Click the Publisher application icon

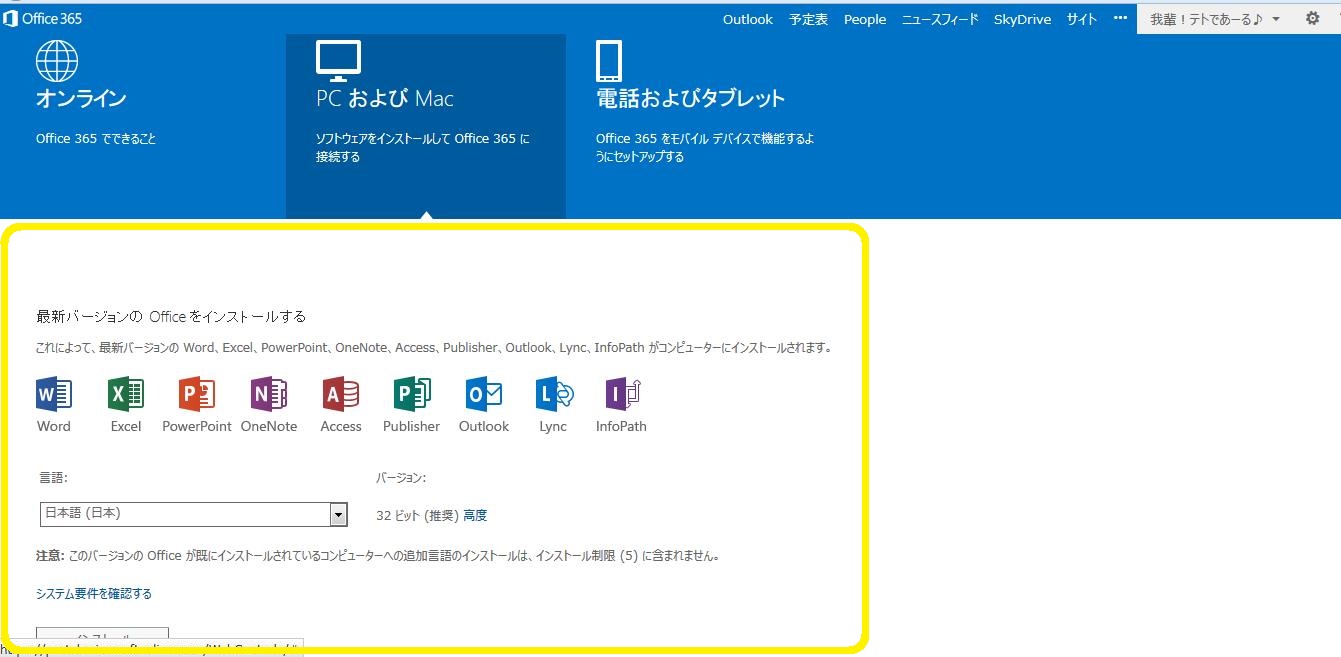click(412, 395)
